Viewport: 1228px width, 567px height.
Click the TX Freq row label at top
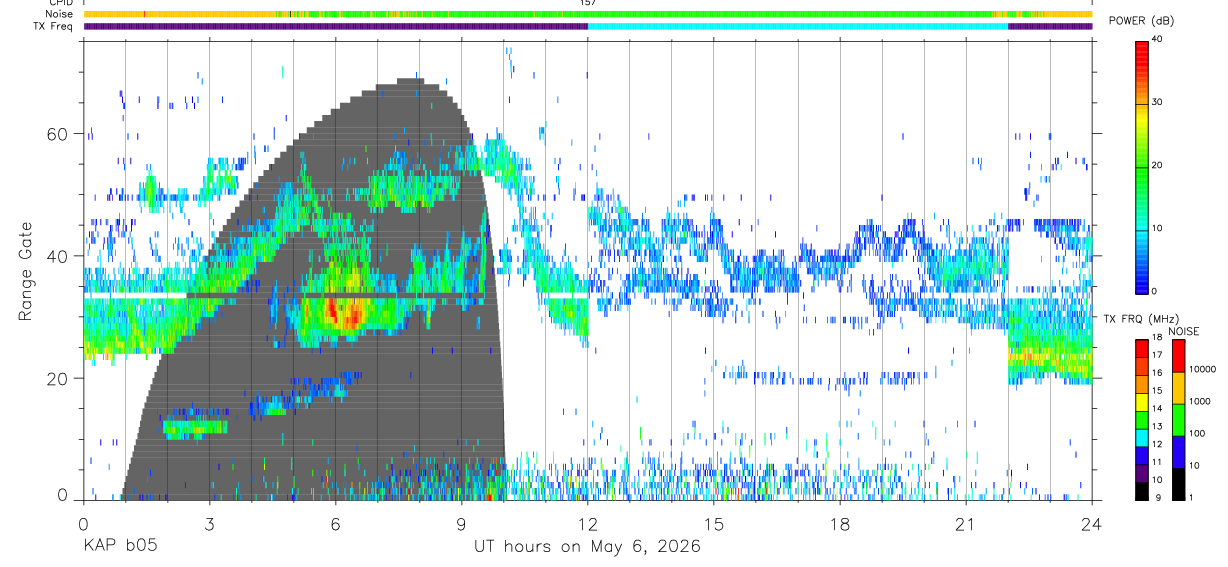coord(53,26)
